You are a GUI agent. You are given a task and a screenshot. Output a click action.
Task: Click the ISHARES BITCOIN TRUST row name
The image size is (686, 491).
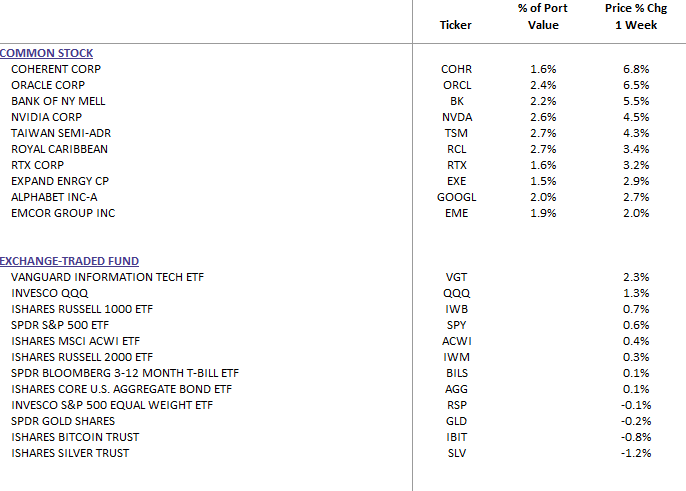[x=75, y=437]
